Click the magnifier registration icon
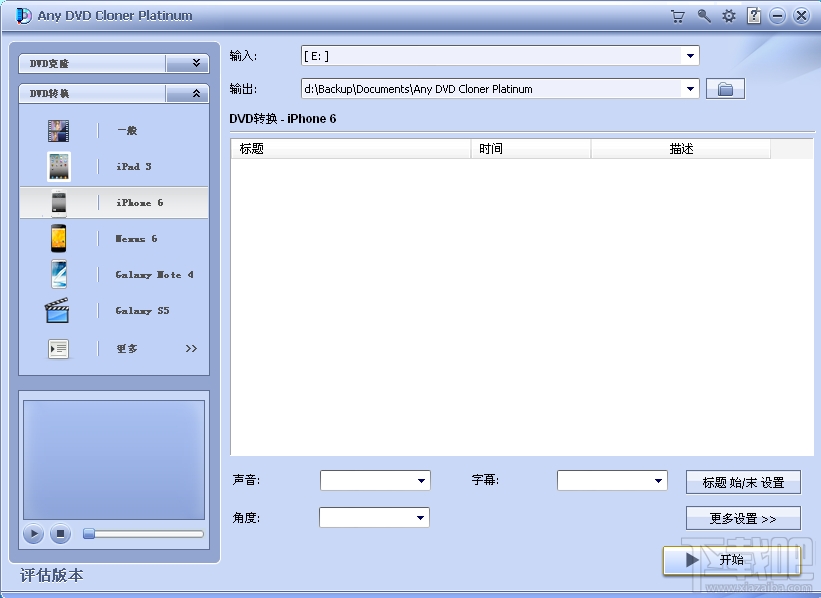Screen dimensions: 821x598 pos(703,16)
